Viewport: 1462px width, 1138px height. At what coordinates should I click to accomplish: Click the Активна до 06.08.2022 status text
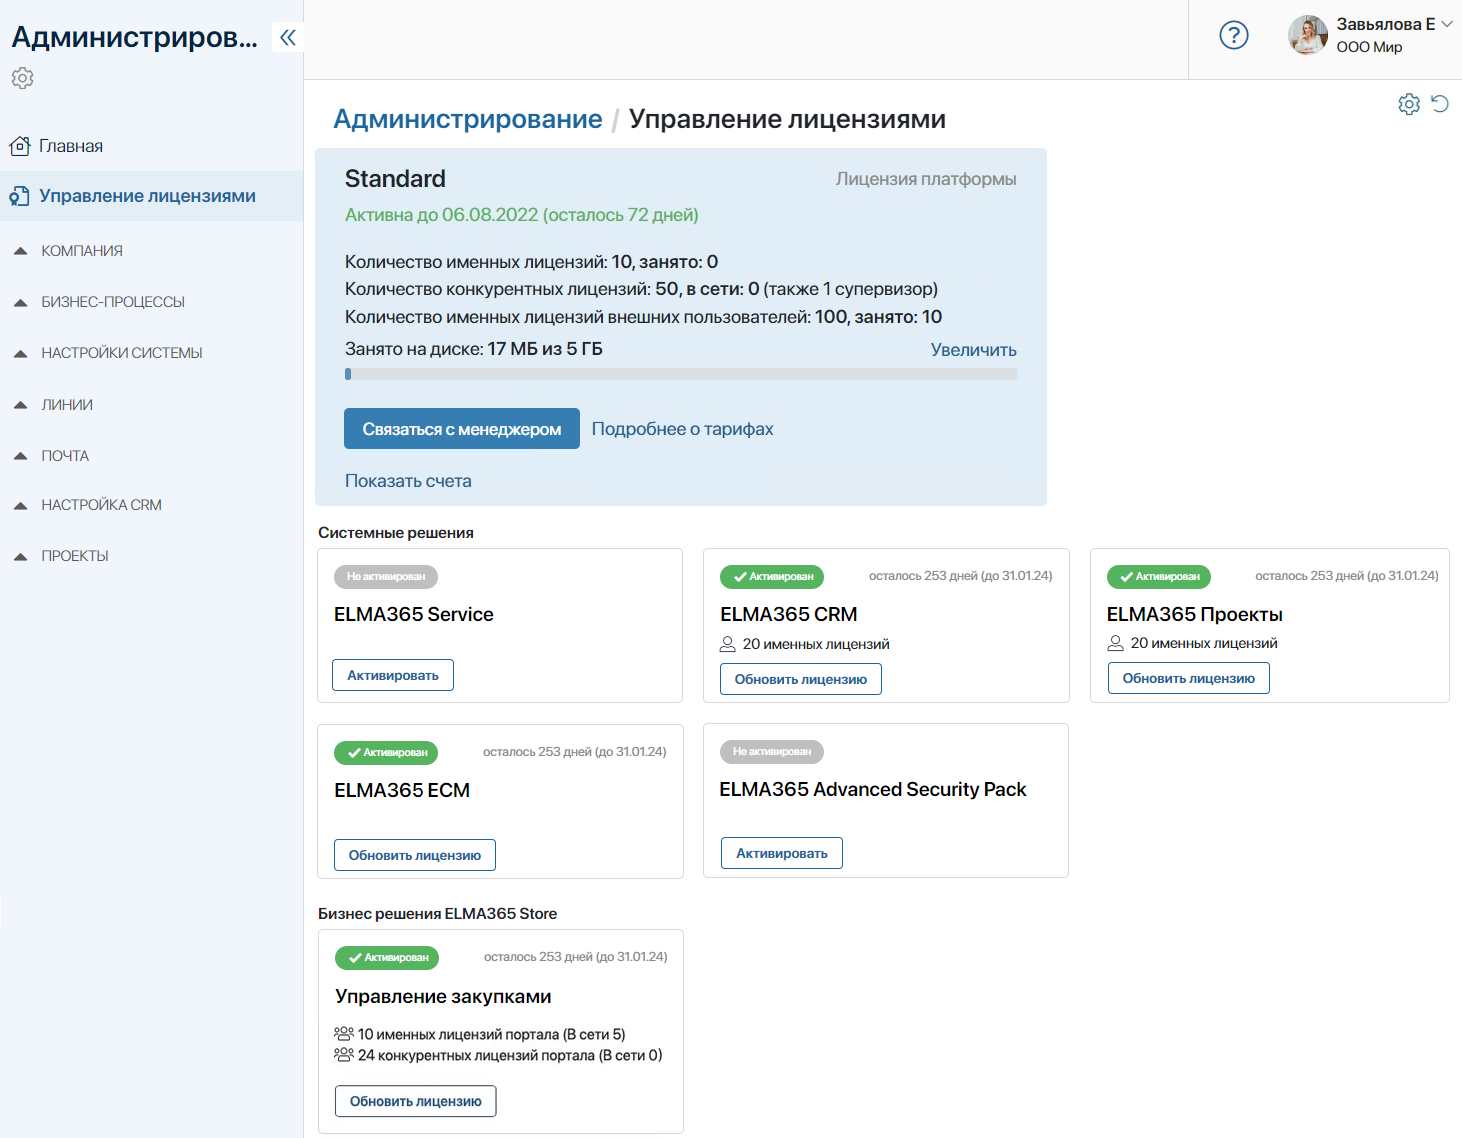click(522, 215)
